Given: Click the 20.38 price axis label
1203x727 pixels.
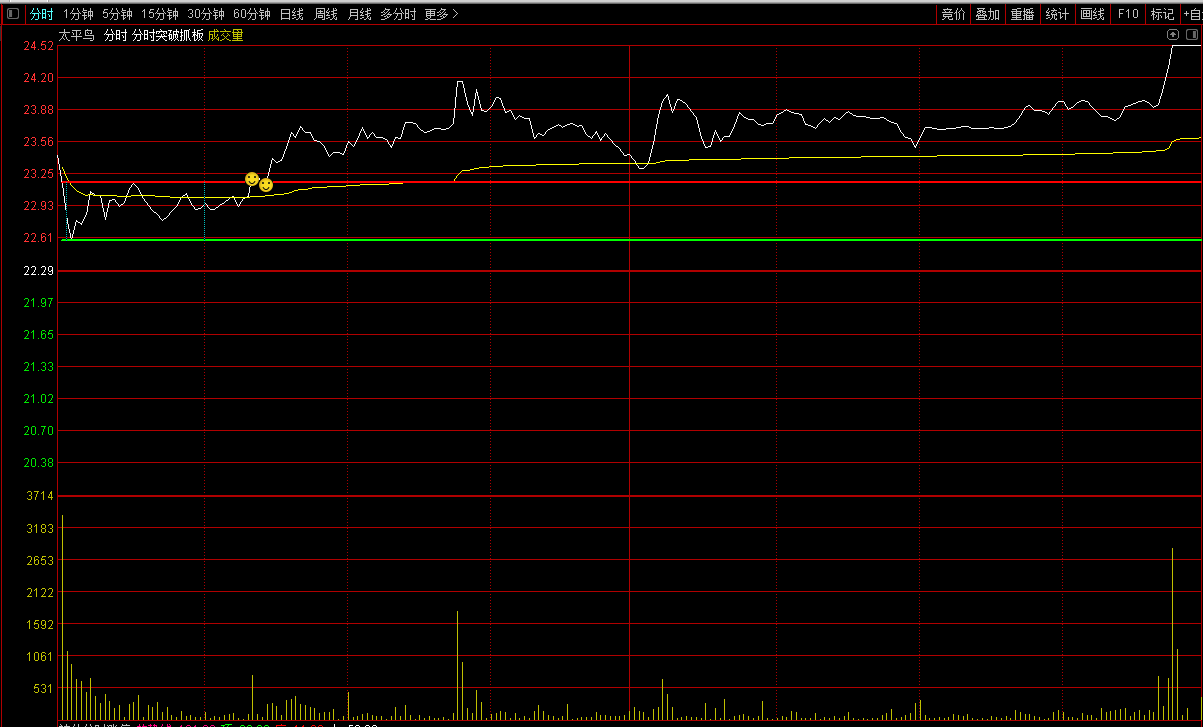Looking at the screenshot, I should 39,463.
